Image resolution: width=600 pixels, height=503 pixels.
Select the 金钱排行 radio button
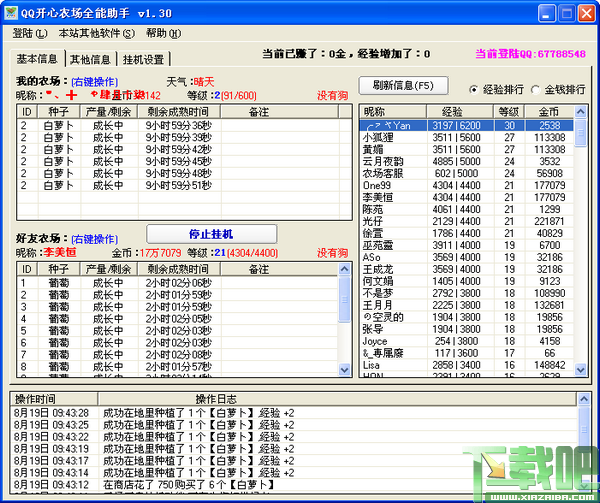tap(558, 90)
